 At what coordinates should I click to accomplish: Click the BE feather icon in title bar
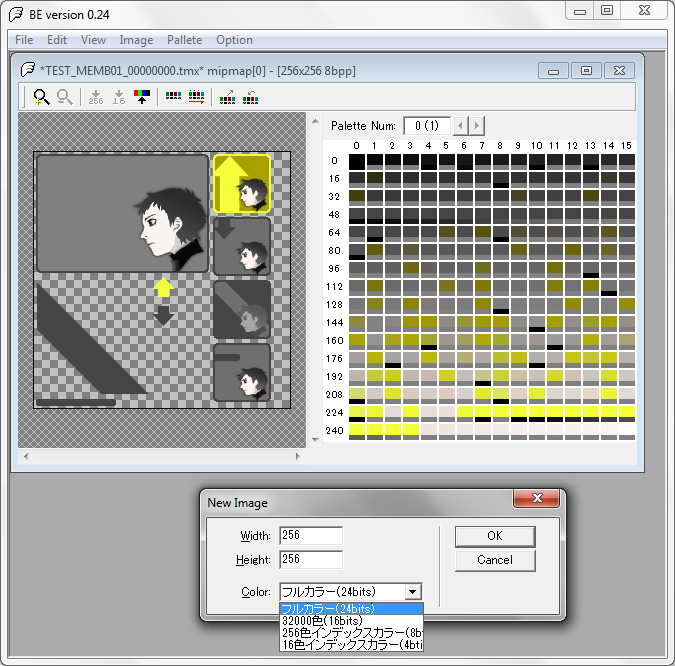(16, 14)
